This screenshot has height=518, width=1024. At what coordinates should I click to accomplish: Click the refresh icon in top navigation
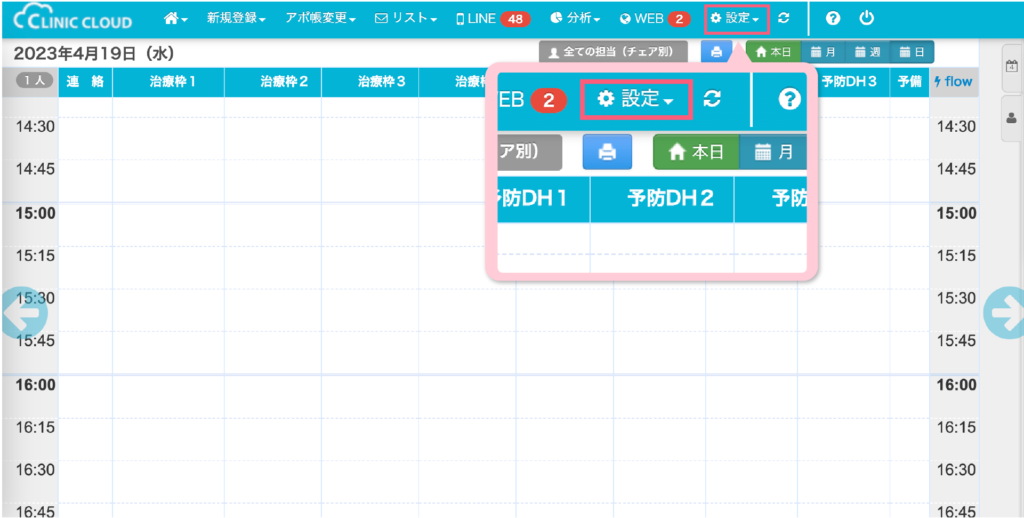(x=783, y=19)
